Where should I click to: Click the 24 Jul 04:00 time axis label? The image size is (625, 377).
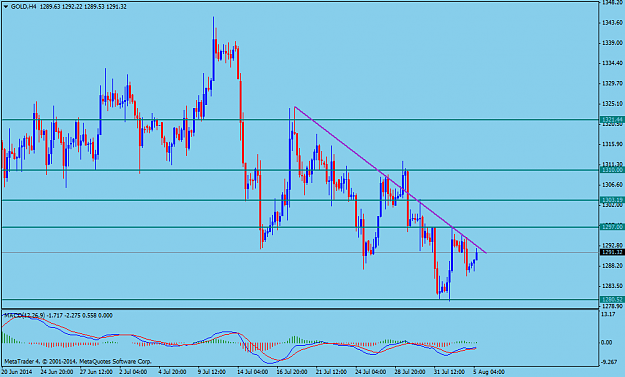pos(371,372)
